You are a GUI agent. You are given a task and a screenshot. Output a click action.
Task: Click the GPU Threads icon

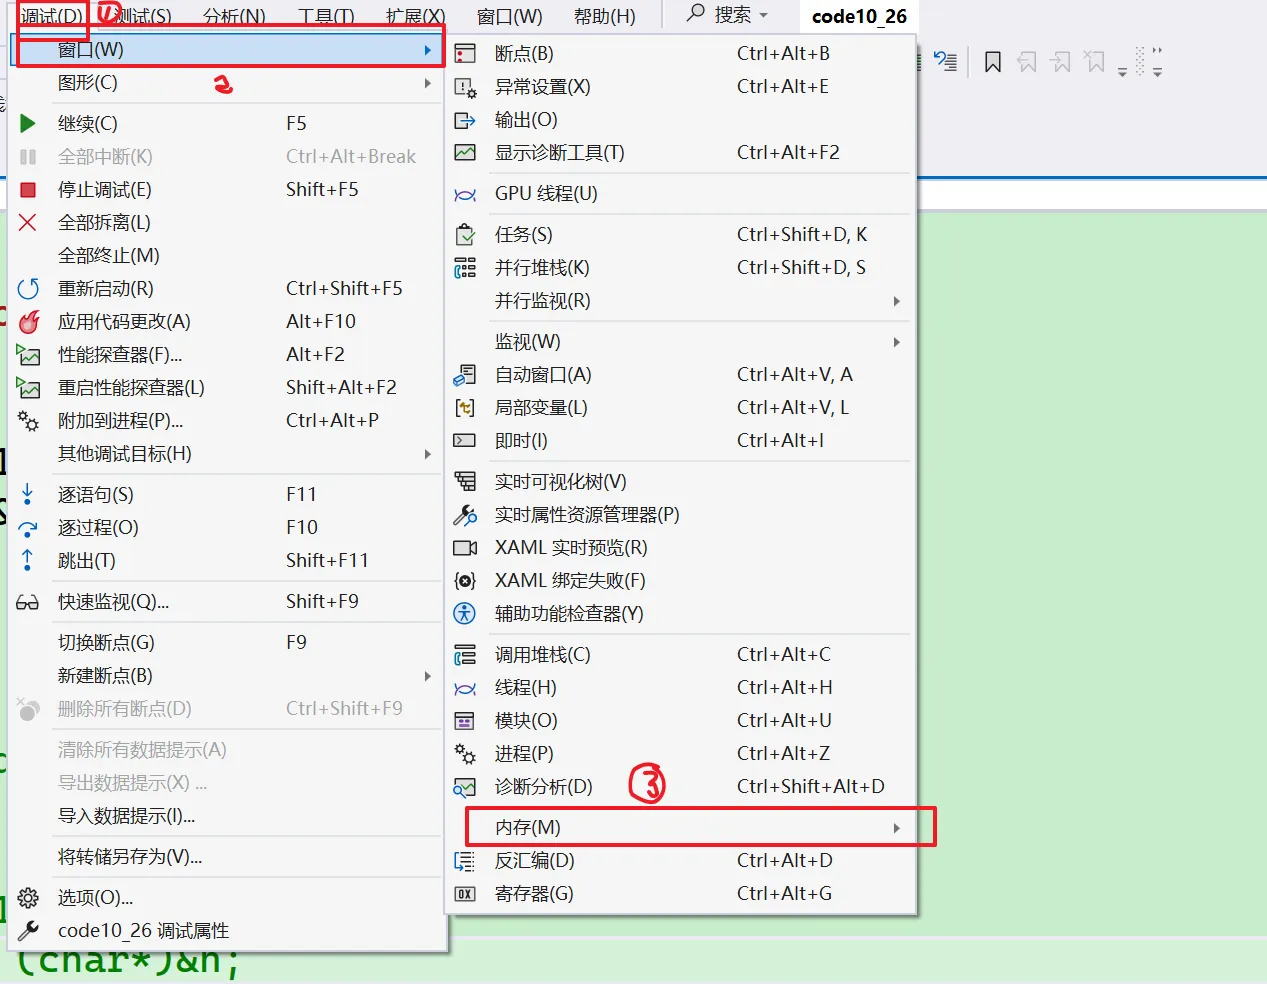(465, 194)
